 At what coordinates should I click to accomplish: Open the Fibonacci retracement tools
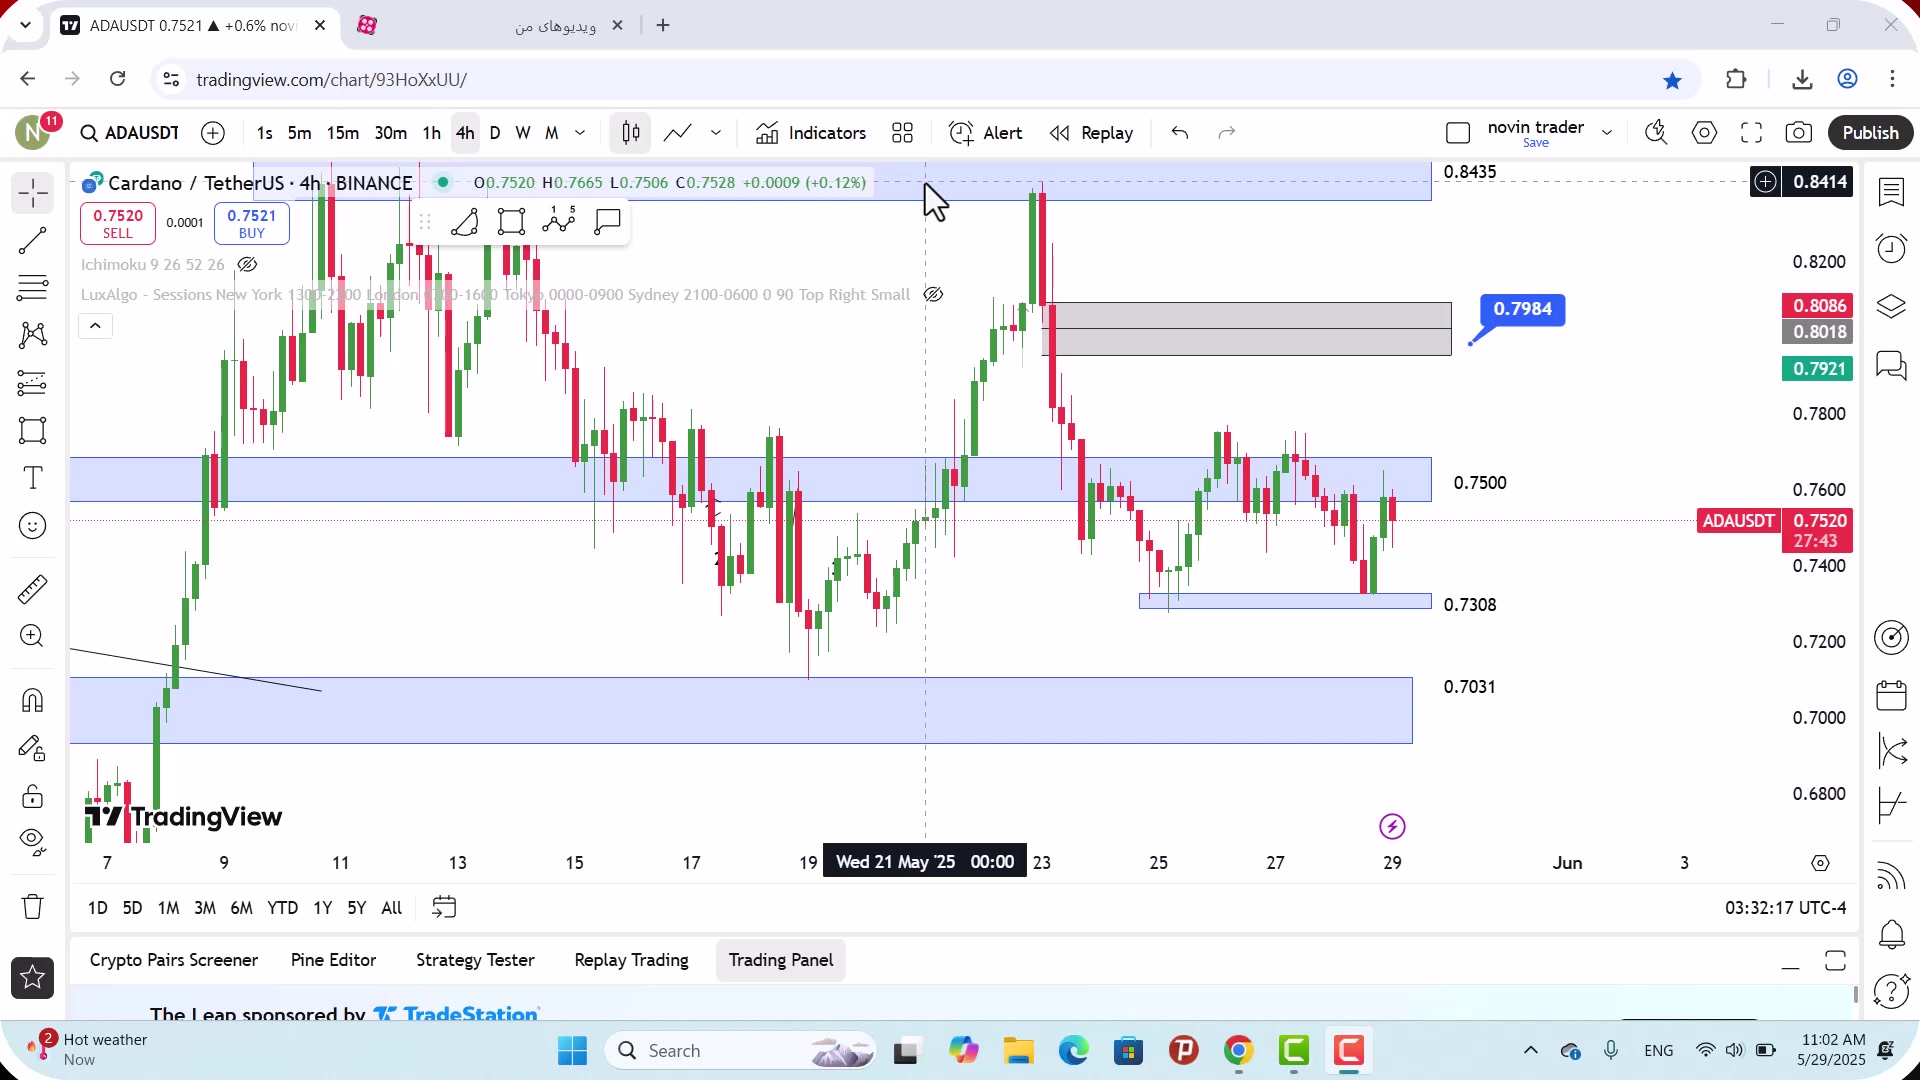33,288
